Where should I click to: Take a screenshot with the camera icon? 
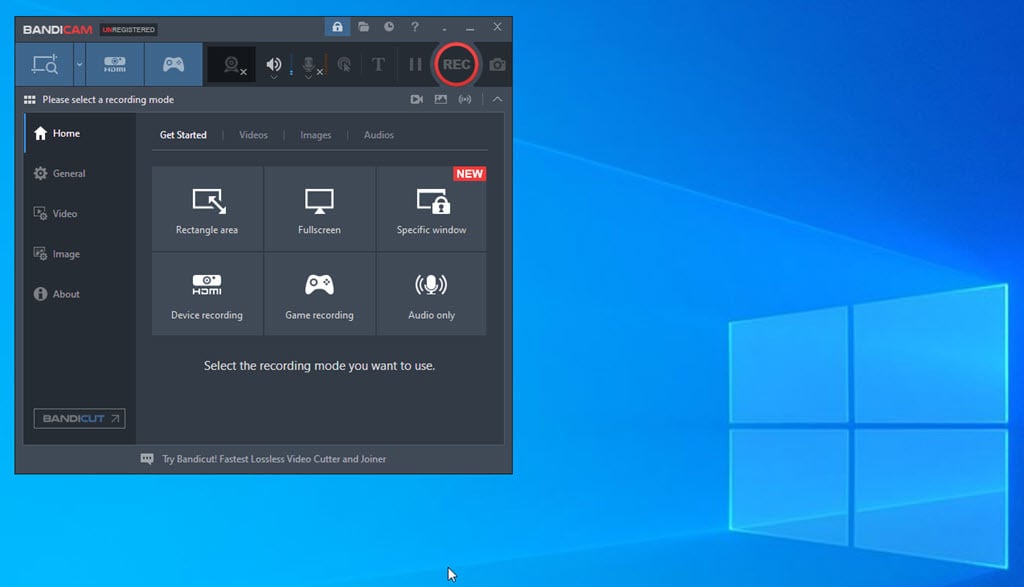coord(498,65)
